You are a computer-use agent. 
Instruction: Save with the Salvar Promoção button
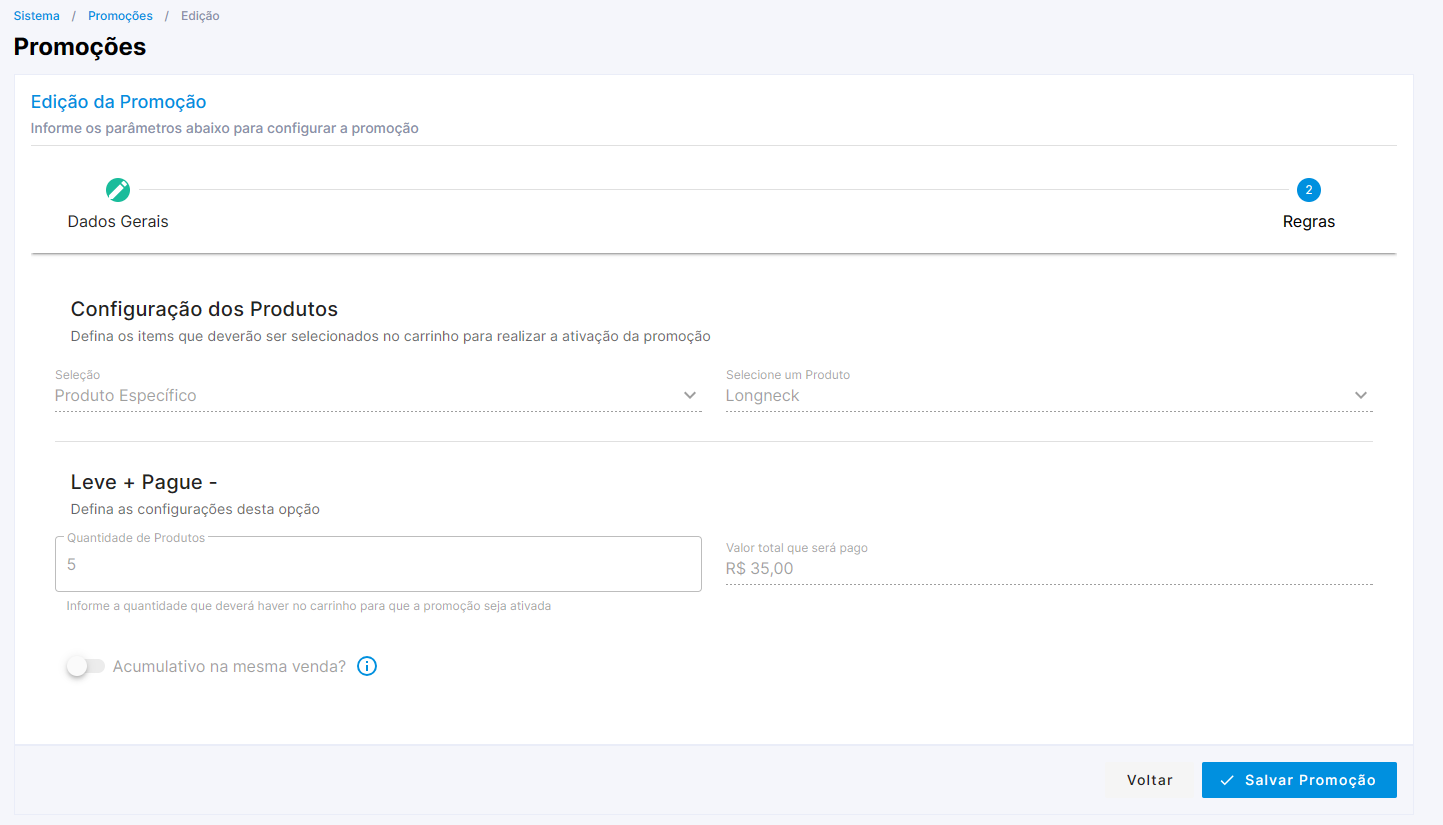1299,780
